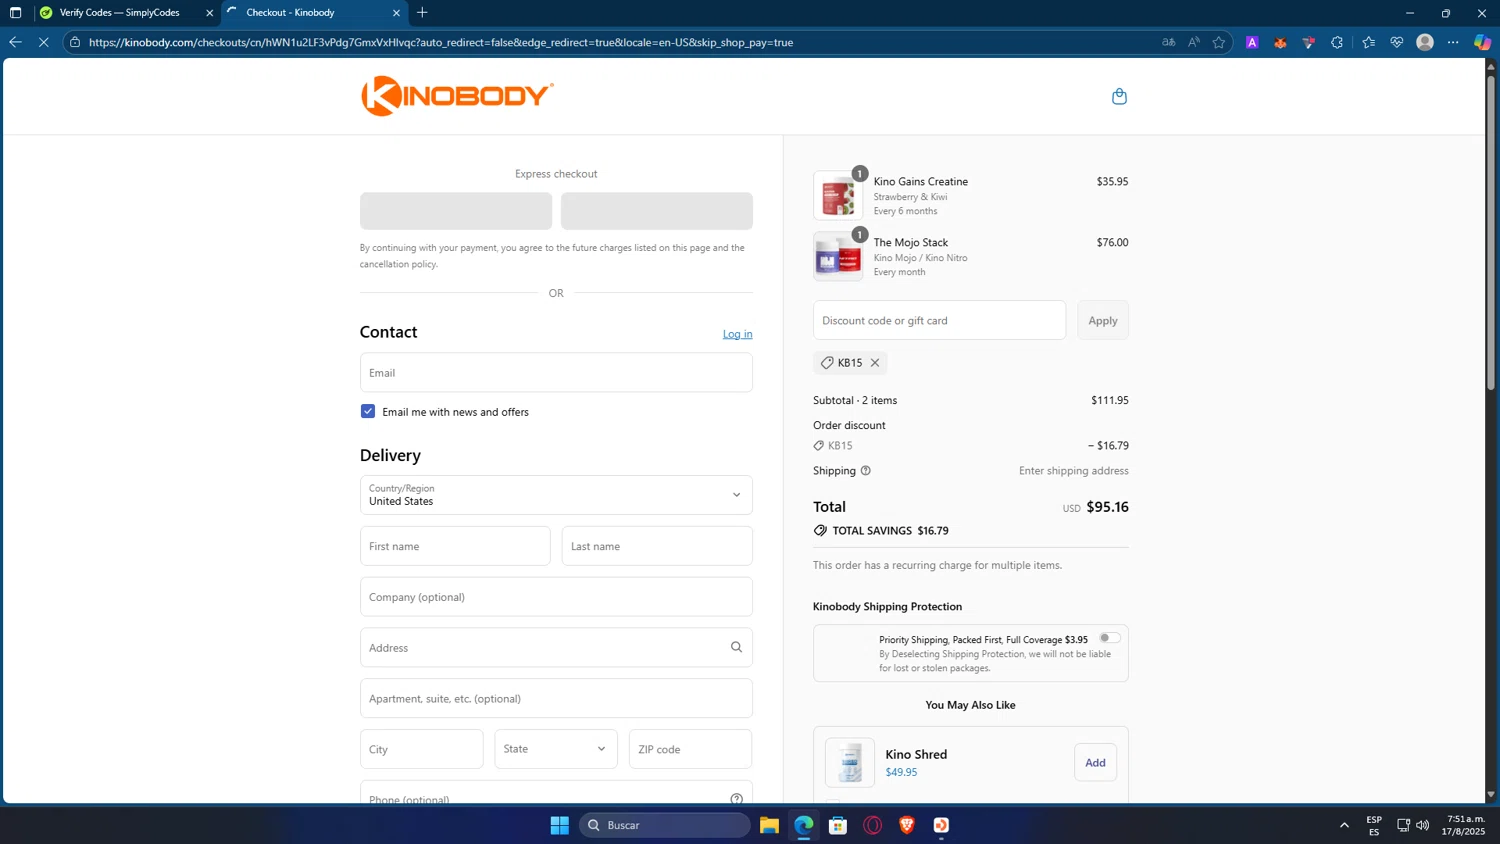Viewport: 1500px width, 844px height.
Task: Open a new browser tab
Action: tap(422, 13)
